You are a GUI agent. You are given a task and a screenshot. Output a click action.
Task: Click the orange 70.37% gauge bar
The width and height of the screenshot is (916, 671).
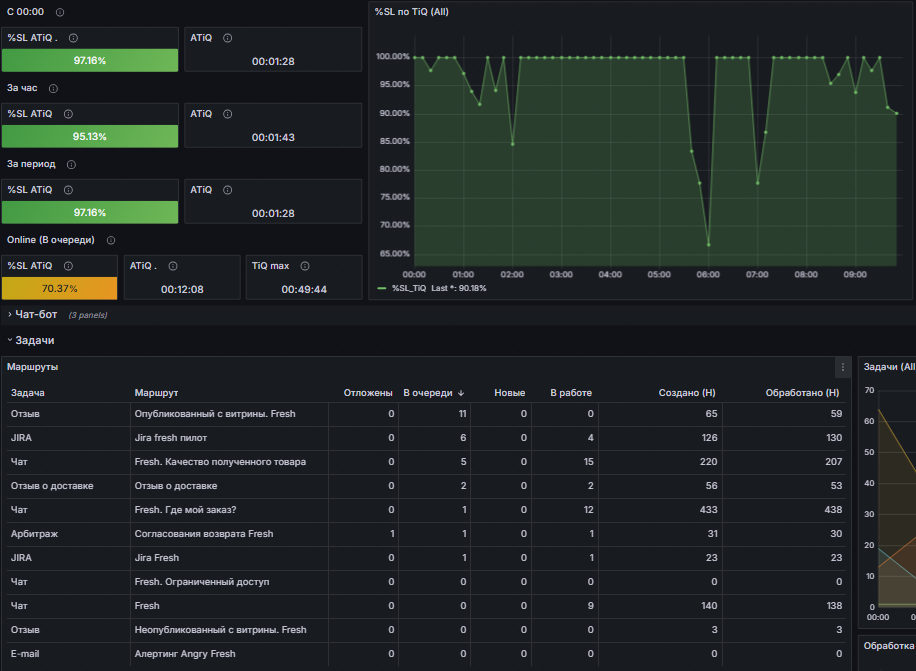[x=60, y=288]
